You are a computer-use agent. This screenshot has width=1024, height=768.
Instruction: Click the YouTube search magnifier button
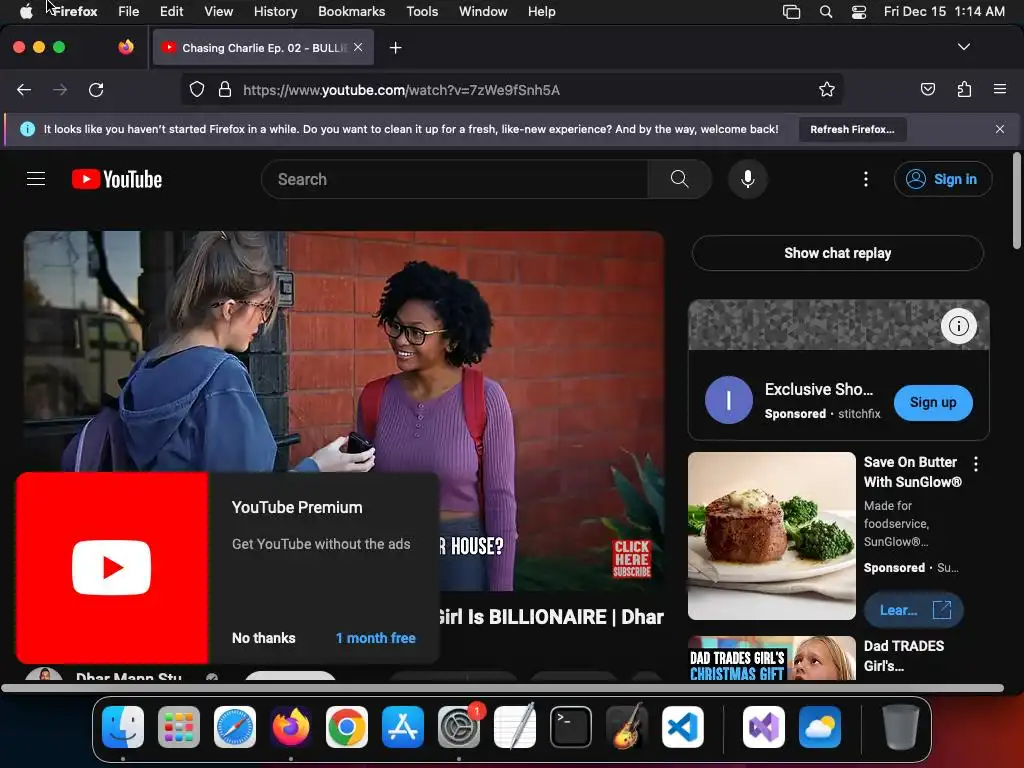[x=679, y=179]
